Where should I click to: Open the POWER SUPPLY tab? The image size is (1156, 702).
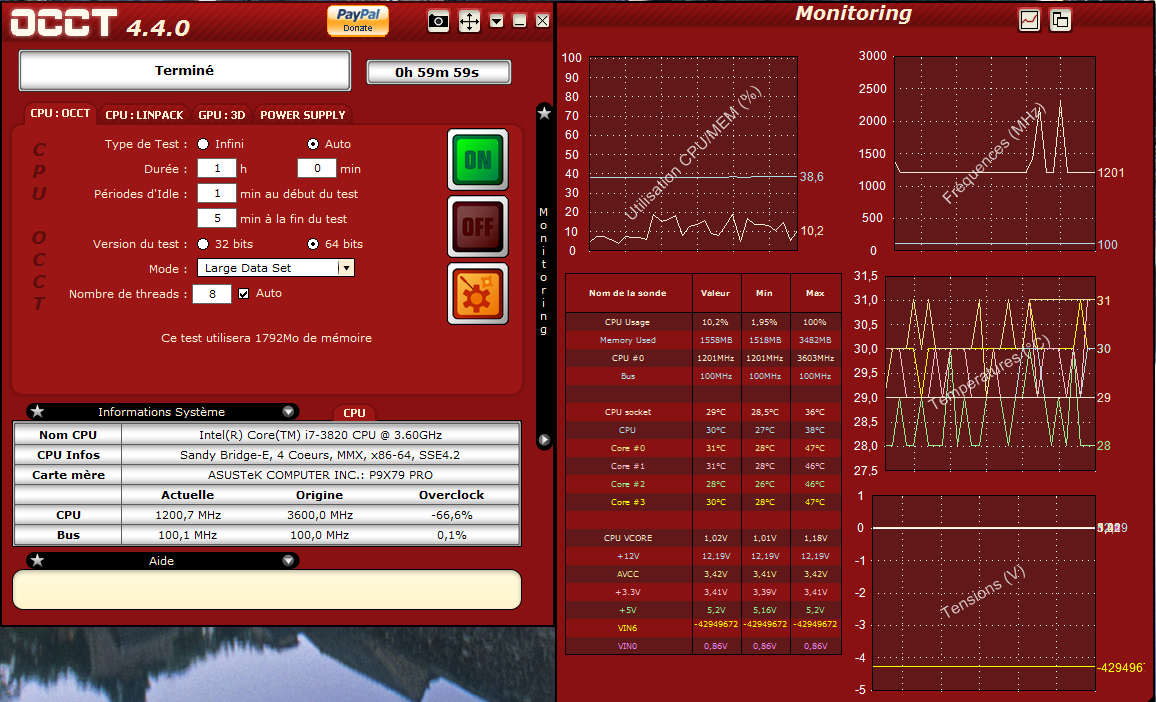(x=303, y=115)
